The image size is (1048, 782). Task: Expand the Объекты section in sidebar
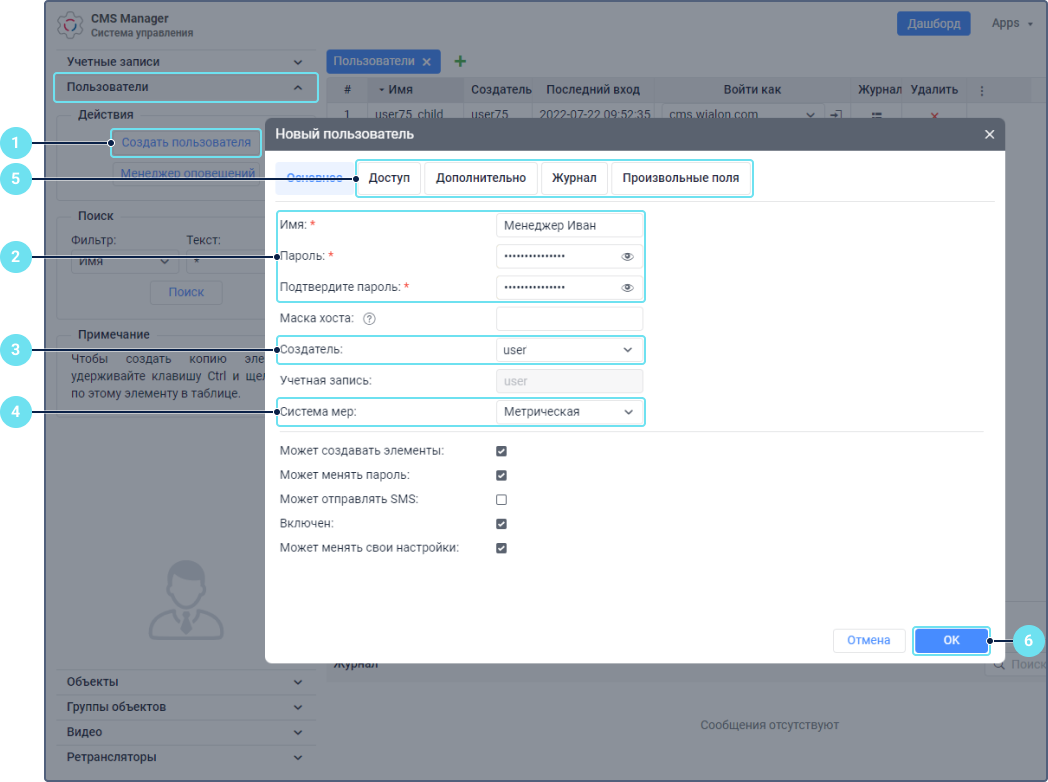tap(186, 682)
